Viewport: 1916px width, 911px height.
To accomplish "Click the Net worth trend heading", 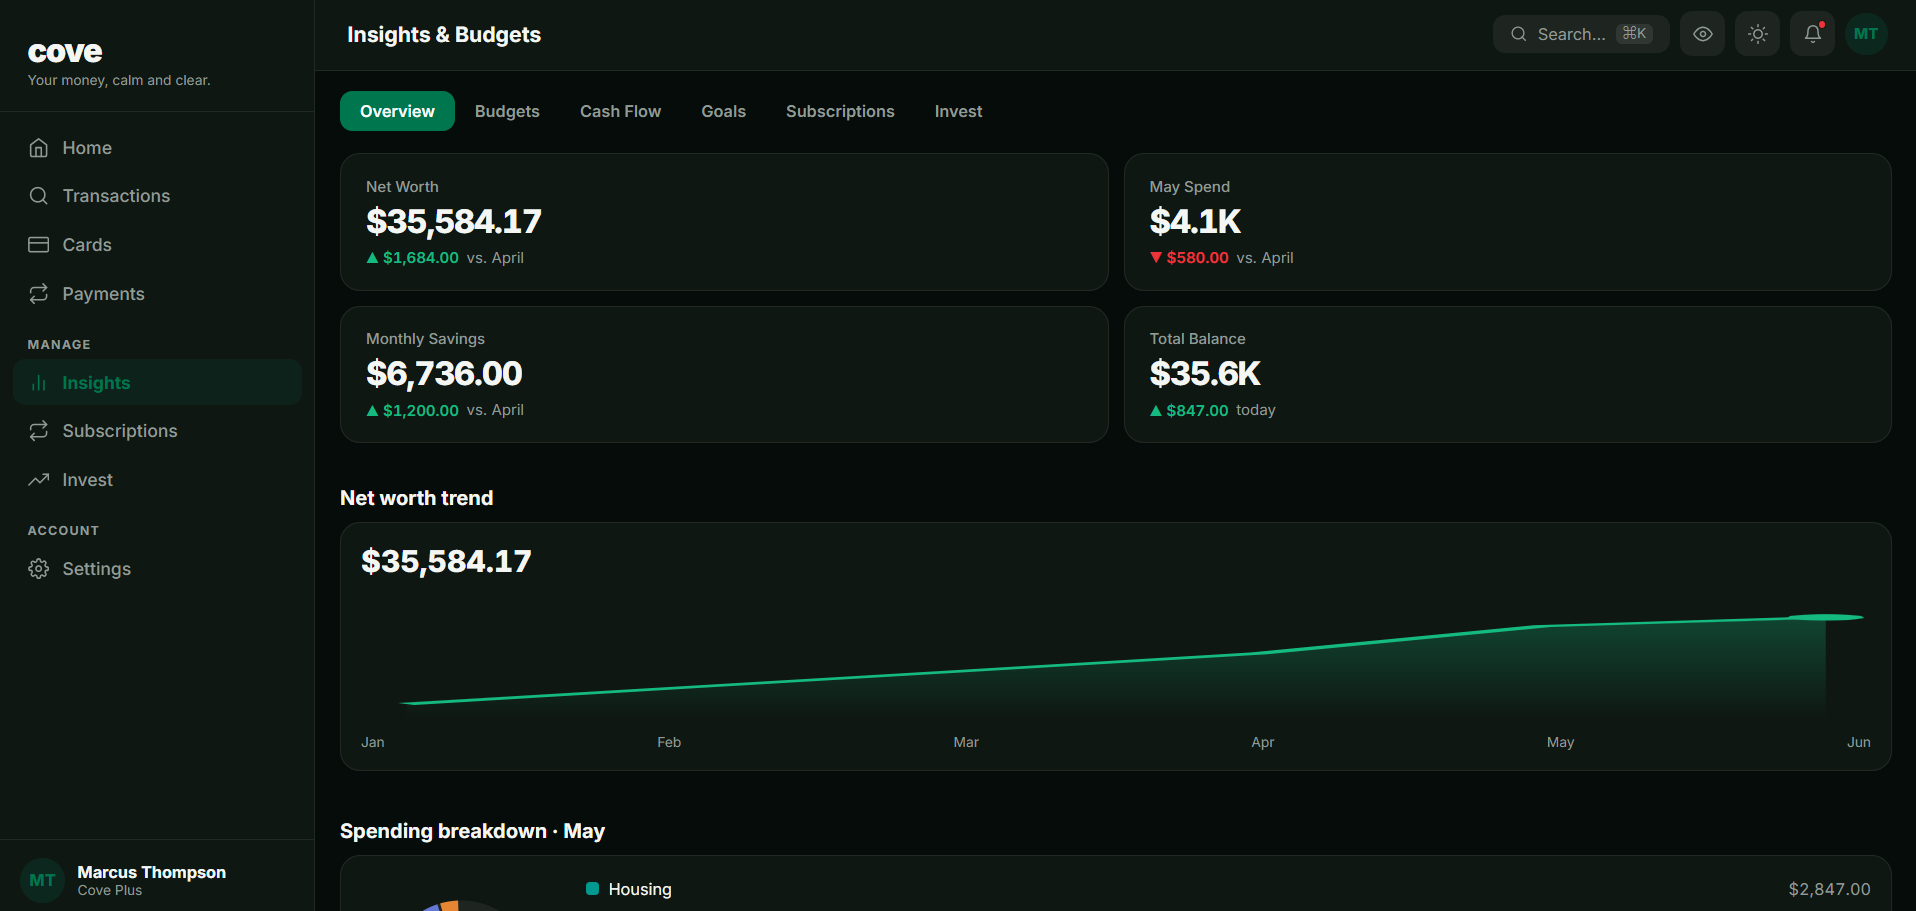I will [x=416, y=498].
